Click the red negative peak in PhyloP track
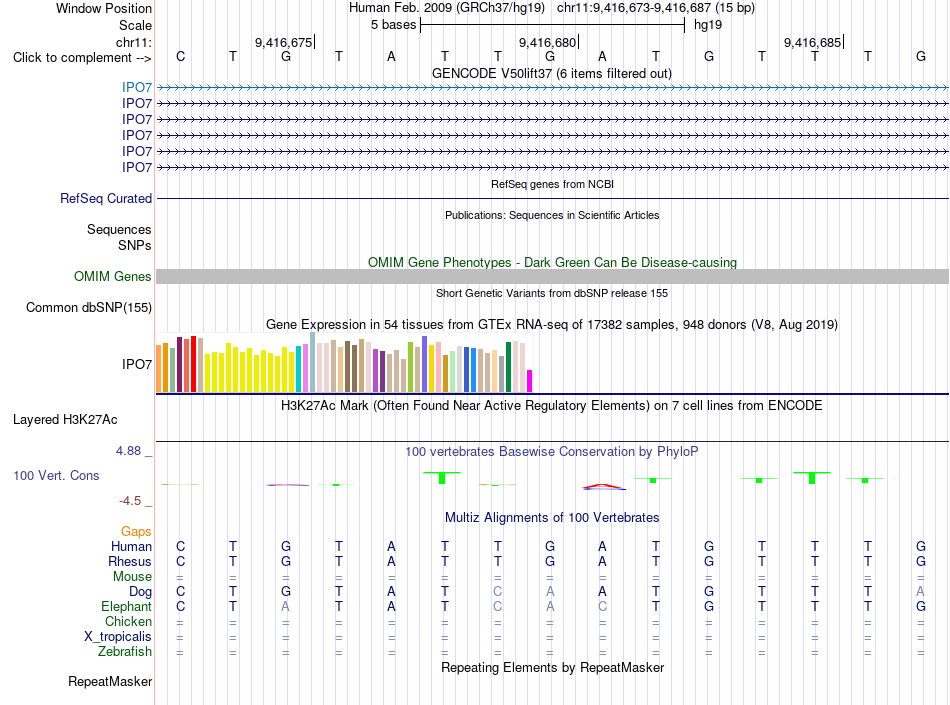Image resolution: width=950 pixels, height=705 pixels. tap(603, 486)
